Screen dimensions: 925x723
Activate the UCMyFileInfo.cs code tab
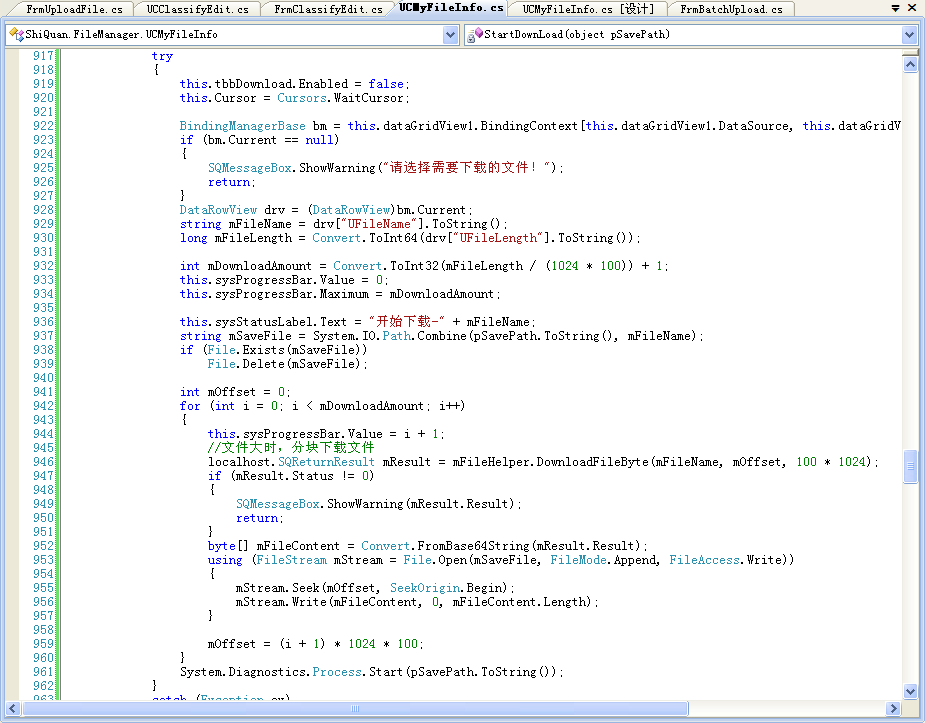[x=451, y=8]
